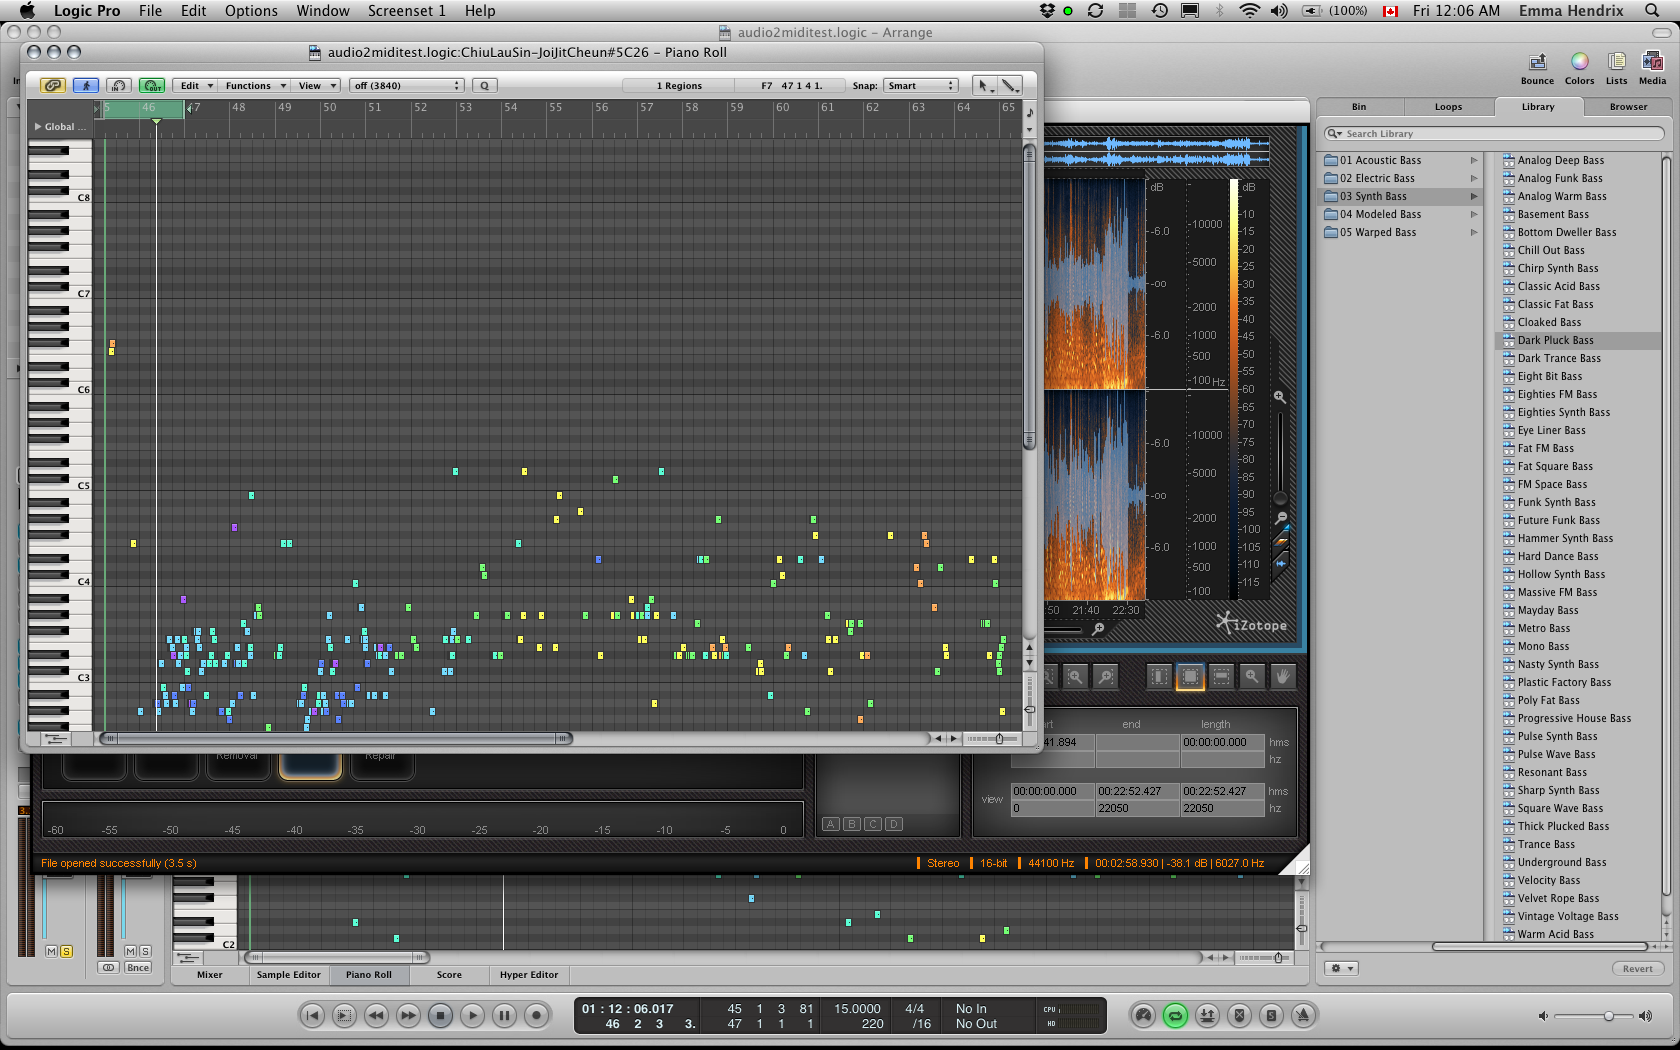Click the Q quantize button

coord(485,86)
